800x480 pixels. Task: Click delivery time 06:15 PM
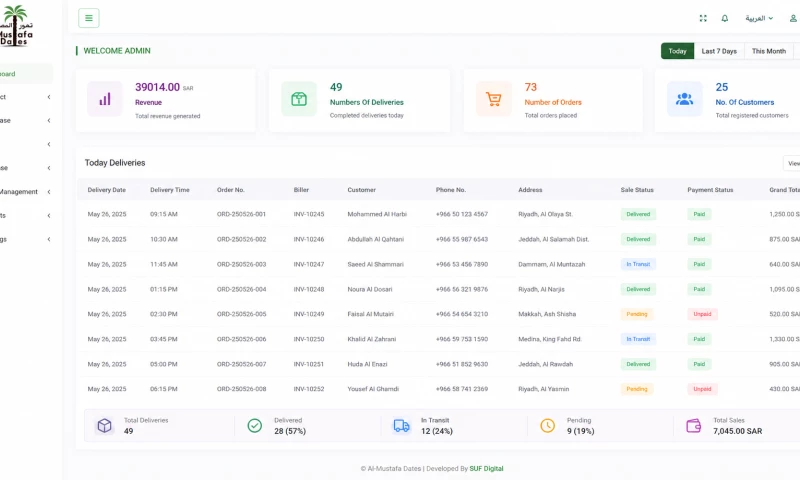click(x=164, y=389)
